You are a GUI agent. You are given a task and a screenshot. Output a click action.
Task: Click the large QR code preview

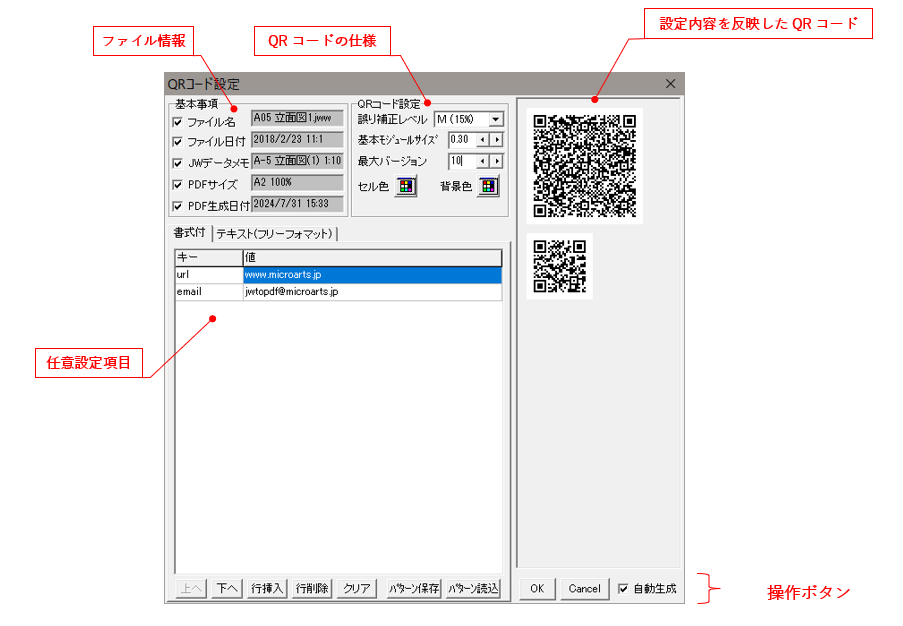[x=585, y=165]
